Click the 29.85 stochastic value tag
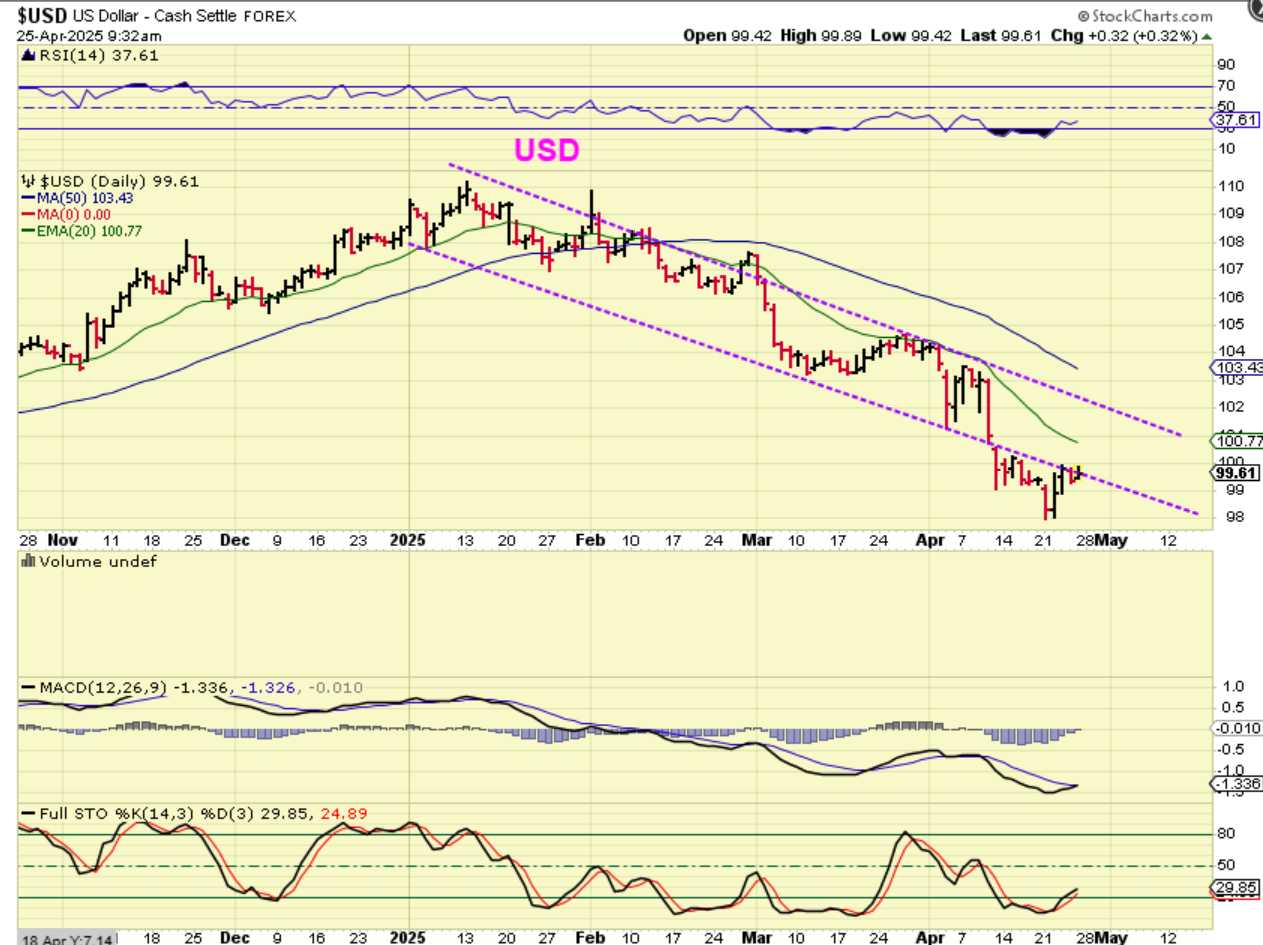 click(1235, 888)
